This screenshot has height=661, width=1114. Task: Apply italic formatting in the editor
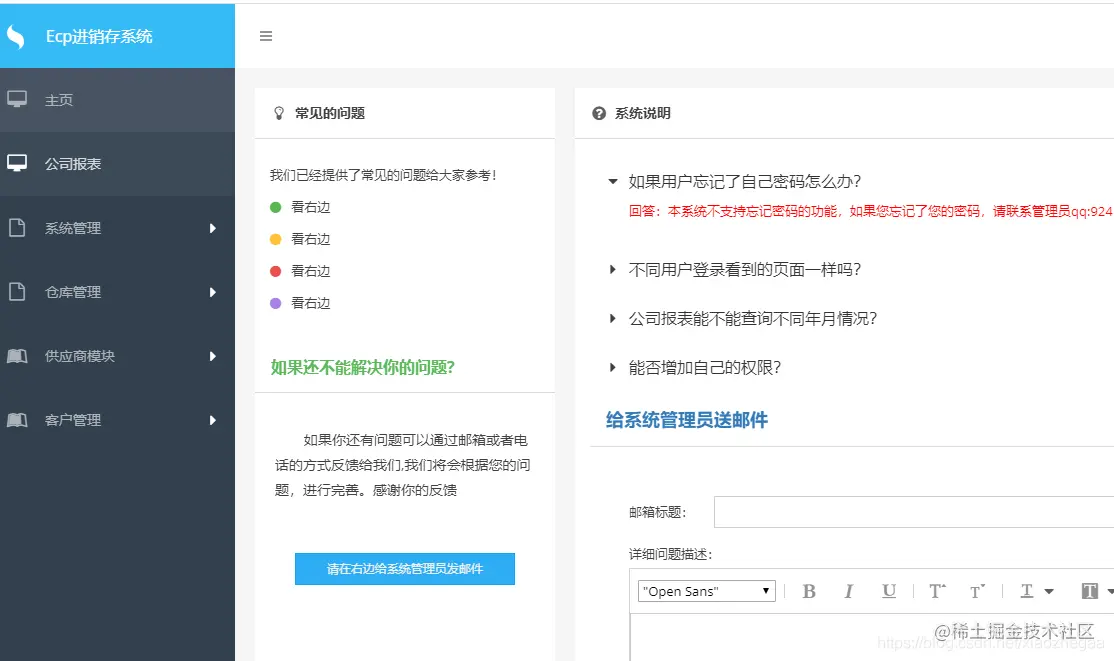(849, 591)
